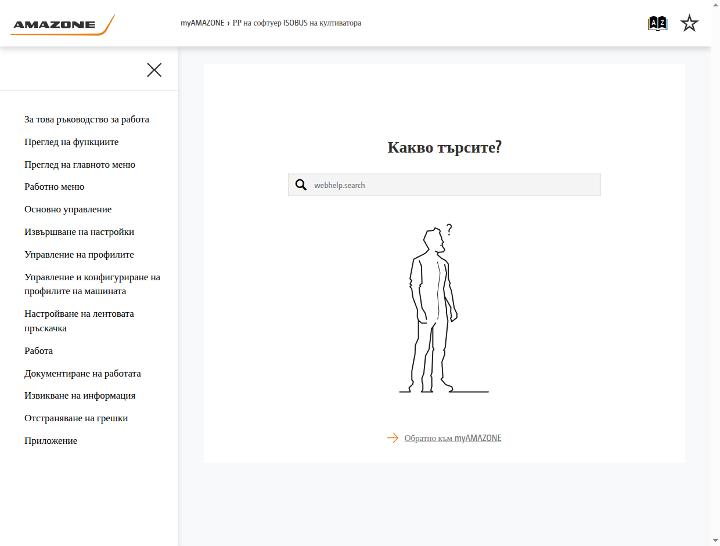Open Преглед на функциите section
The height and width of the screenshot is (546, 720).
[71, 142]
